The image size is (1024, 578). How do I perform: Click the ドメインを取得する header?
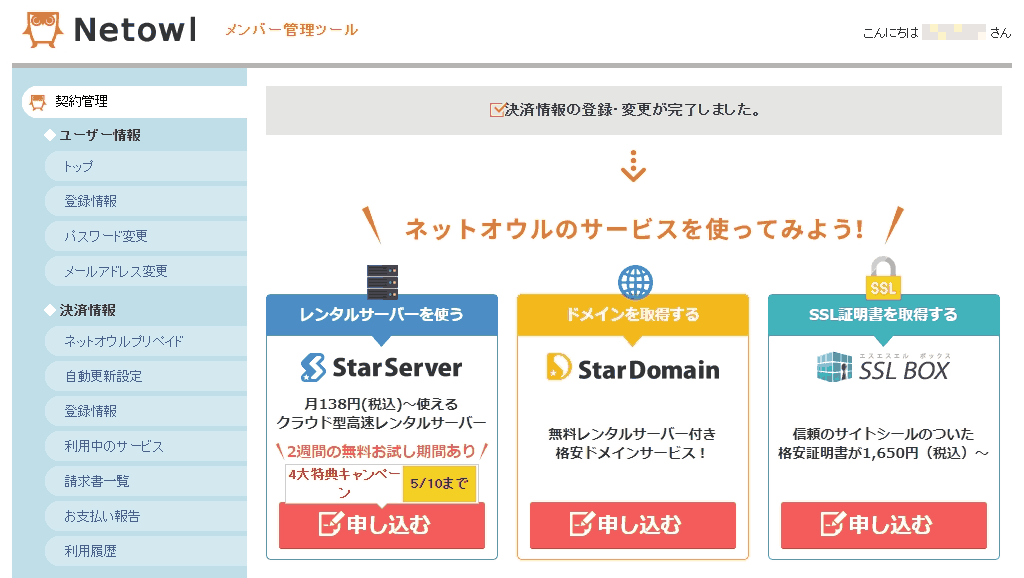click(x=633, y=315)
